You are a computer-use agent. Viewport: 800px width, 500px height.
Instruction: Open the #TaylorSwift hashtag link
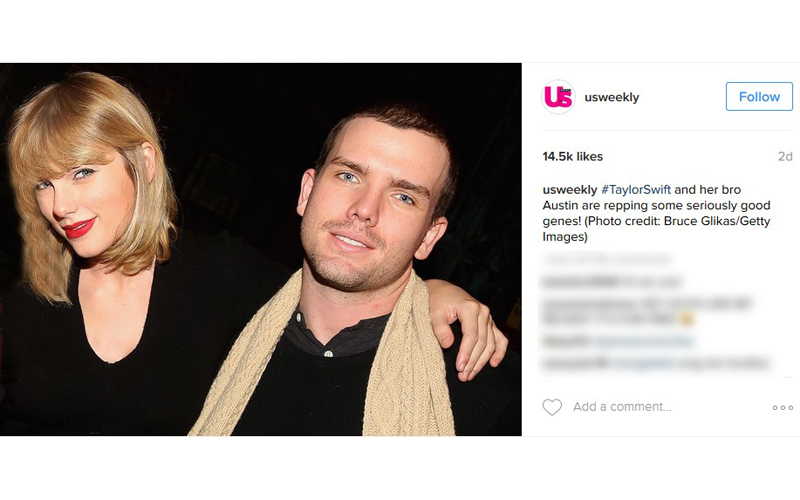click(x=636, y=190)
